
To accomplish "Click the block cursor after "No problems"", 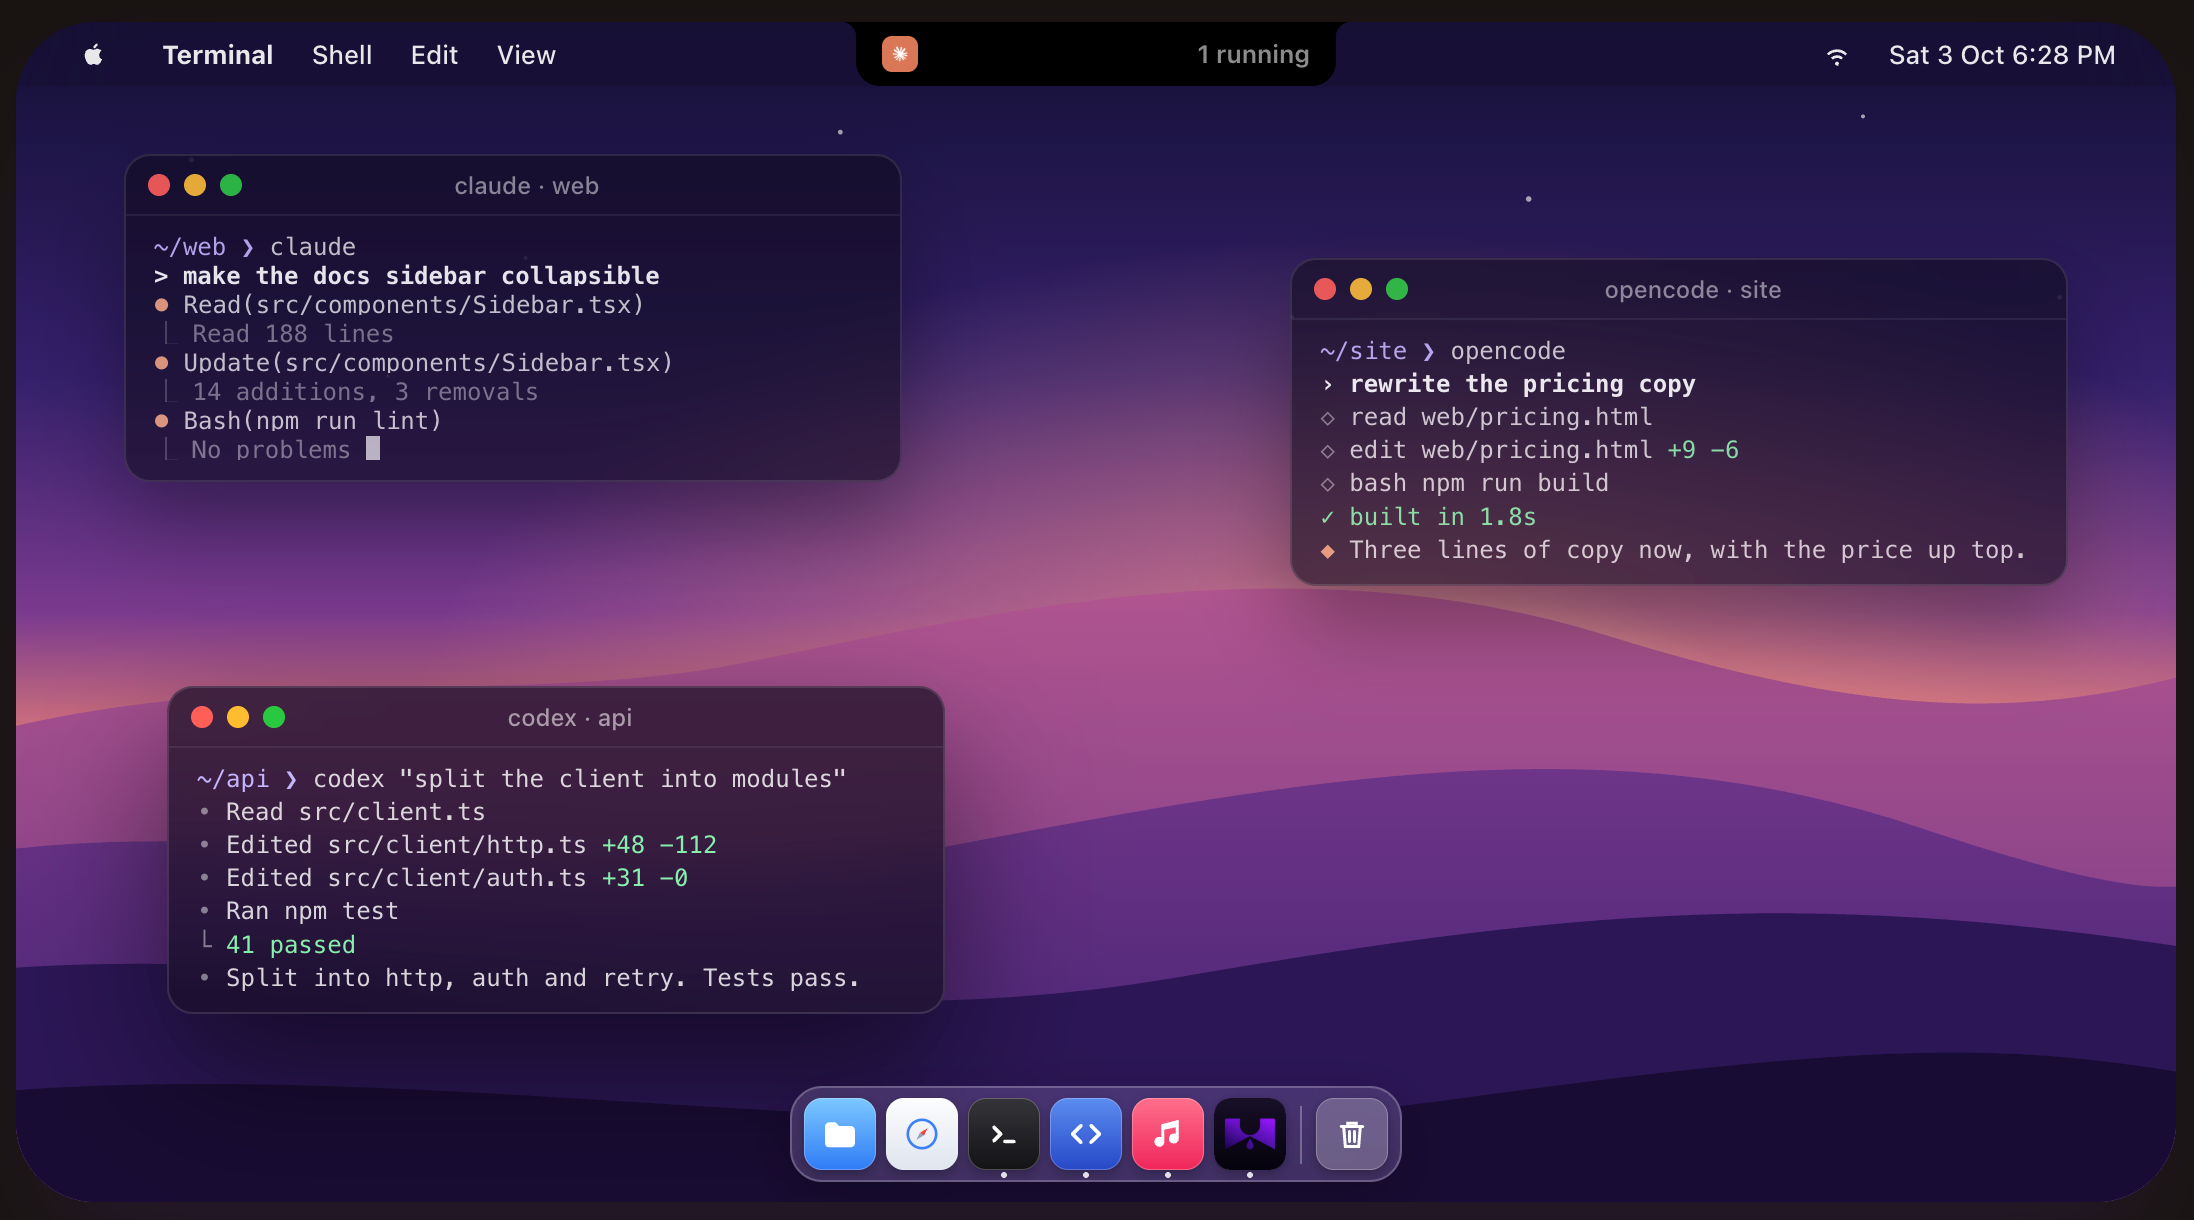I will click(373, 449).
